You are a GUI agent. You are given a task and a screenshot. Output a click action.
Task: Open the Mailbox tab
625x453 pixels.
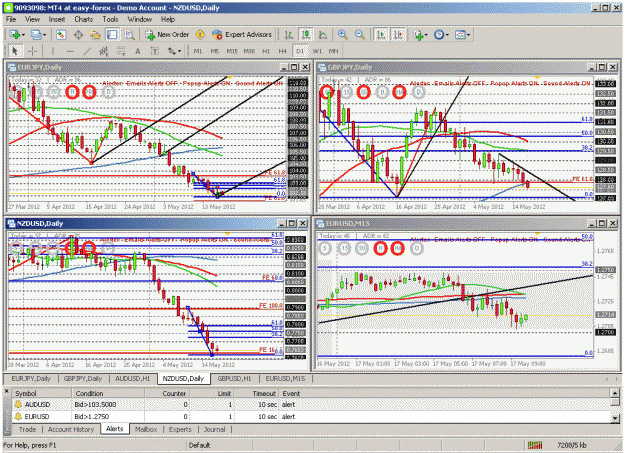(x=146, y=429)
